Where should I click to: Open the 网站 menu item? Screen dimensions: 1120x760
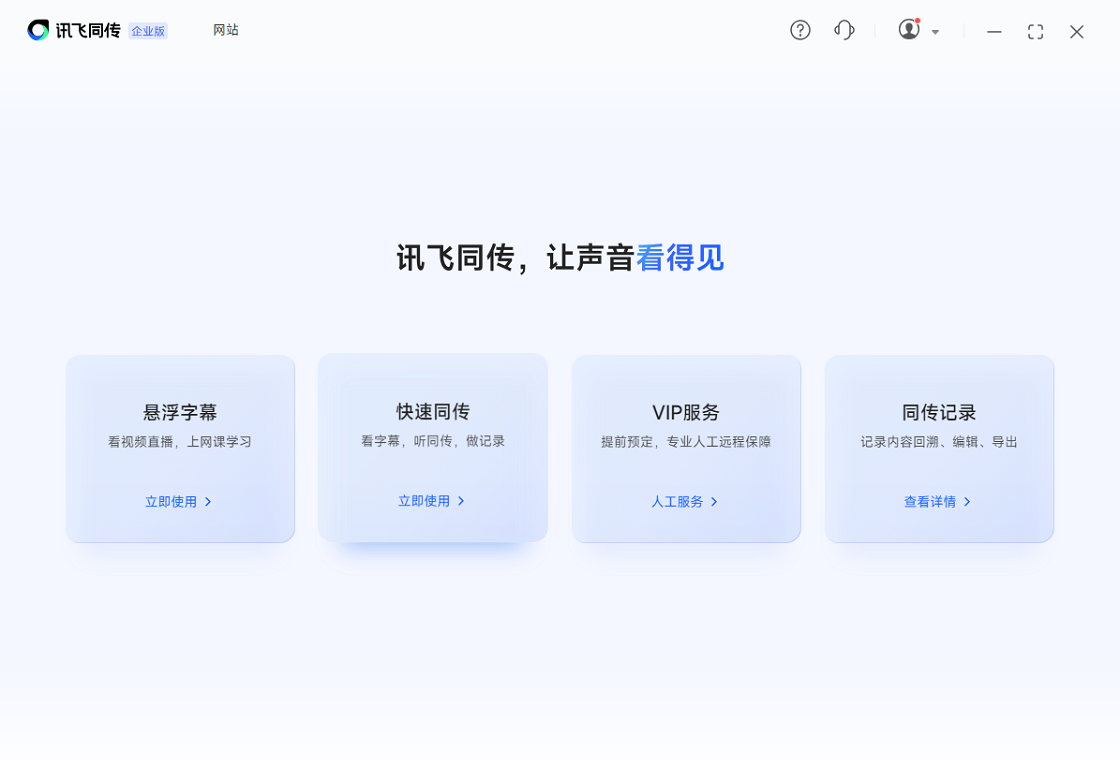226,30
